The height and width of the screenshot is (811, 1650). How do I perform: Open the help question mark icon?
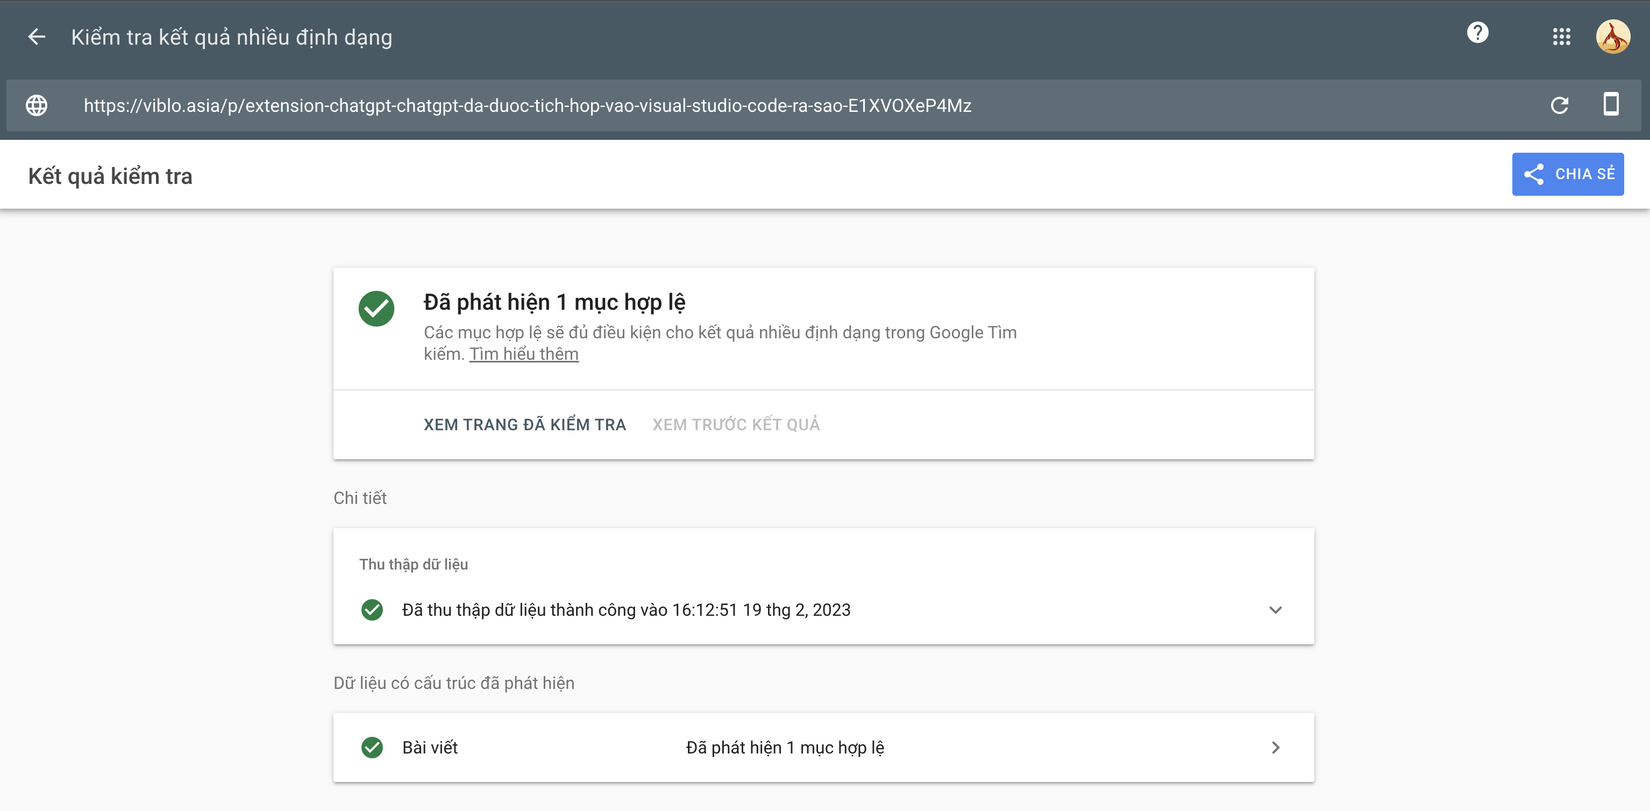[x=1477, y=33]
